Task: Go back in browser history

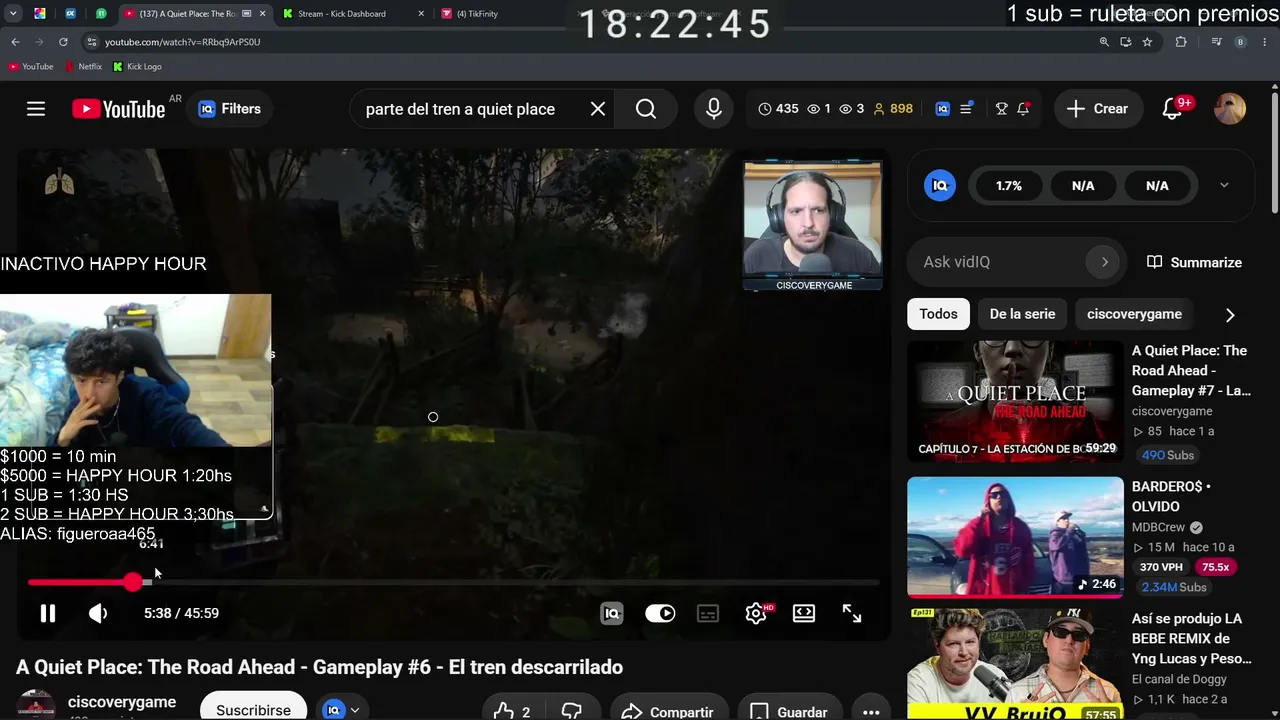Action: pos(15,42)
